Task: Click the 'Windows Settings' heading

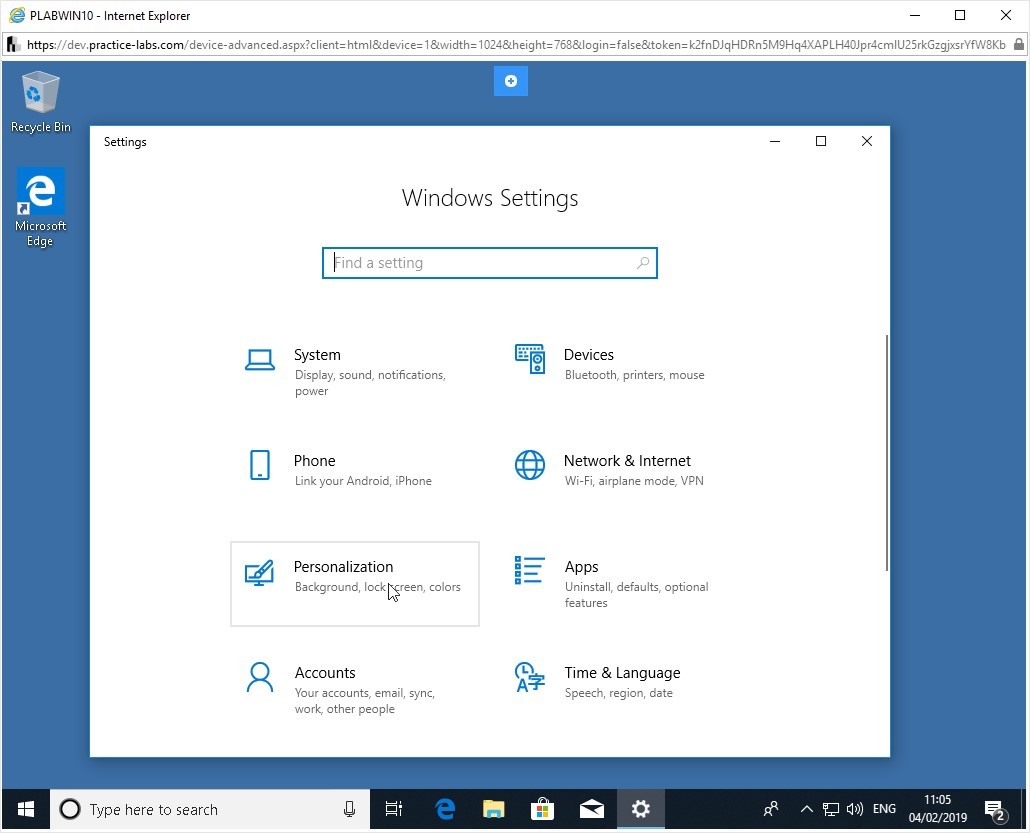Action: 490,198
